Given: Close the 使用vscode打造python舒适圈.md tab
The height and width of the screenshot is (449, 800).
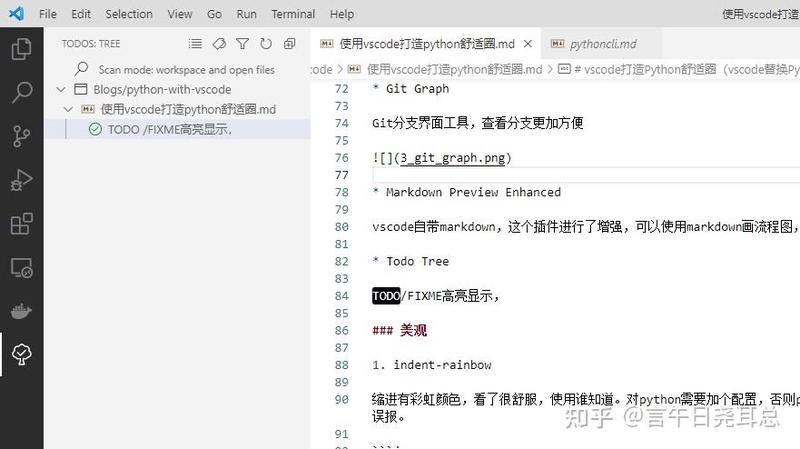Looking at the screenshot, I should (x=528, y=44).
